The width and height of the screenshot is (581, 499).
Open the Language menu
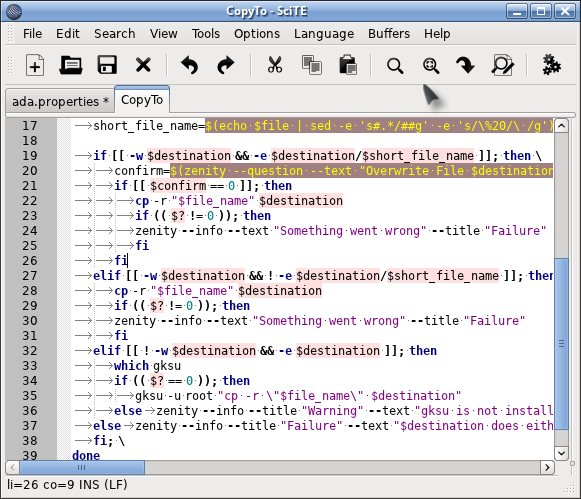point(324,34)
